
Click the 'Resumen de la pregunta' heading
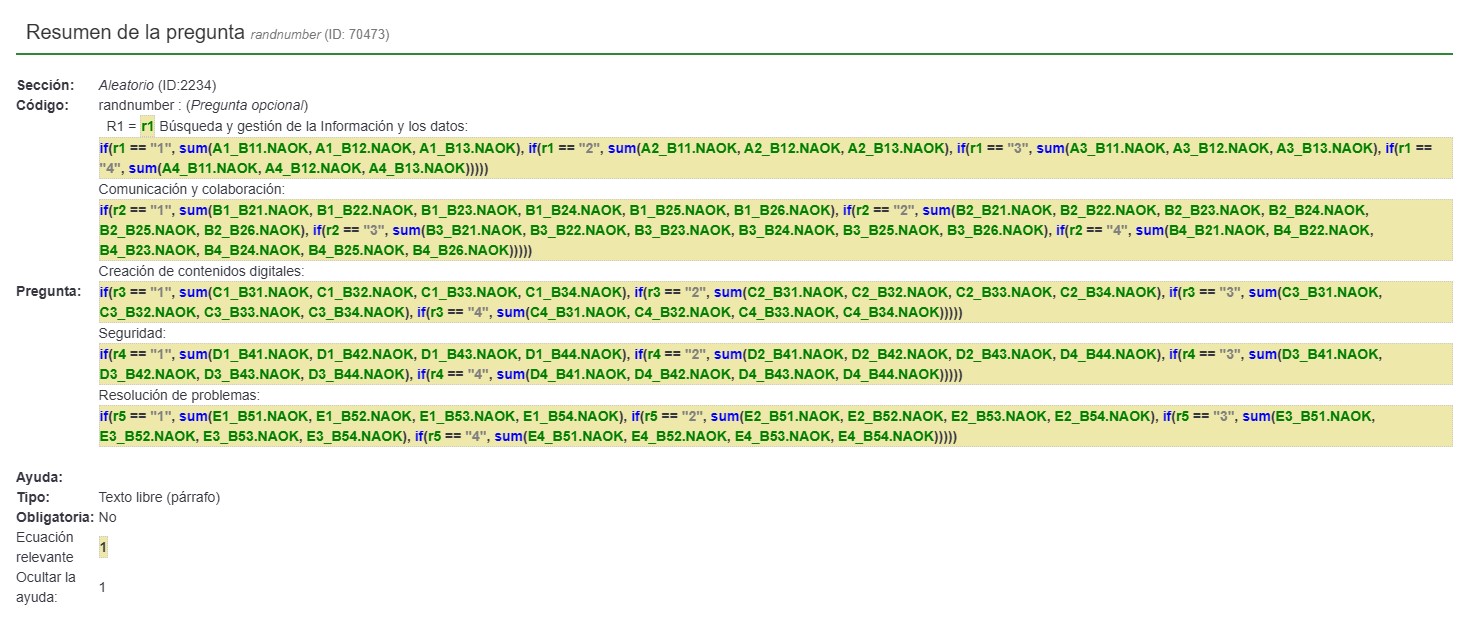135,32
